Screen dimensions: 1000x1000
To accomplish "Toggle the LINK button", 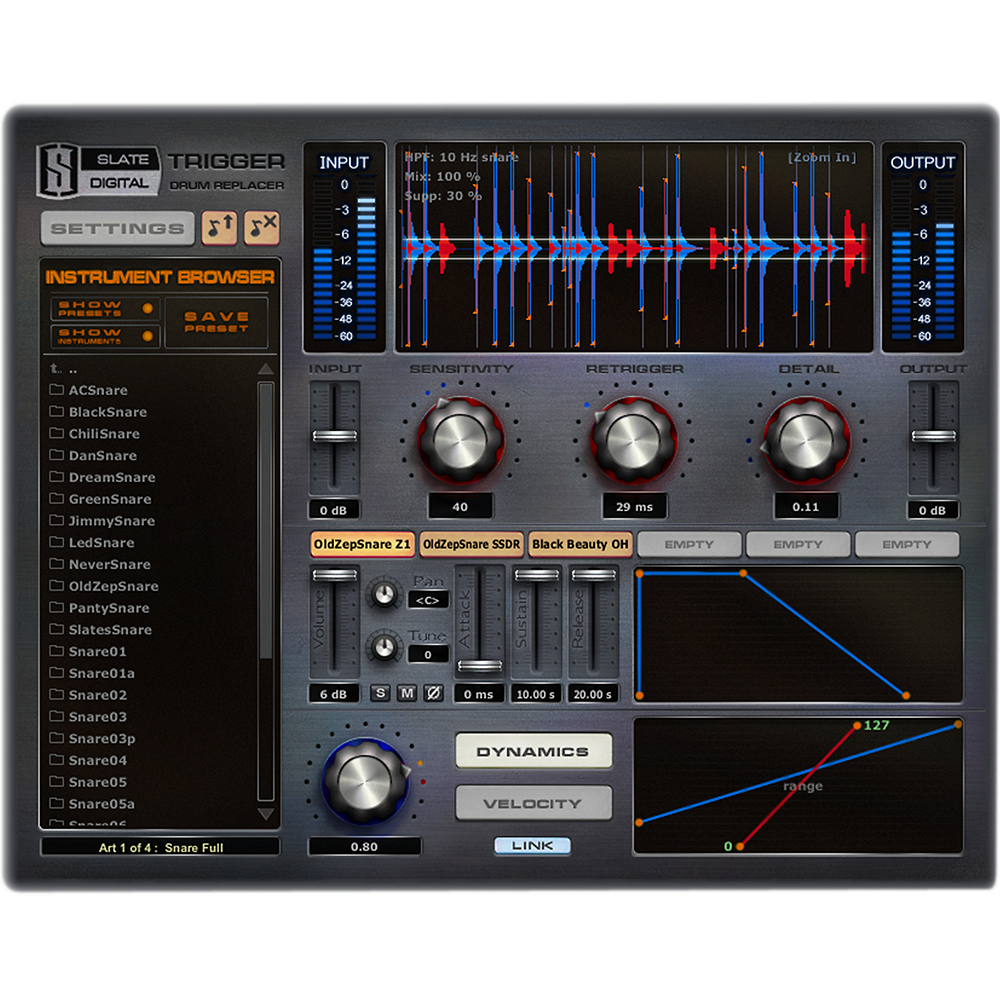I will (x=532, y=846).
